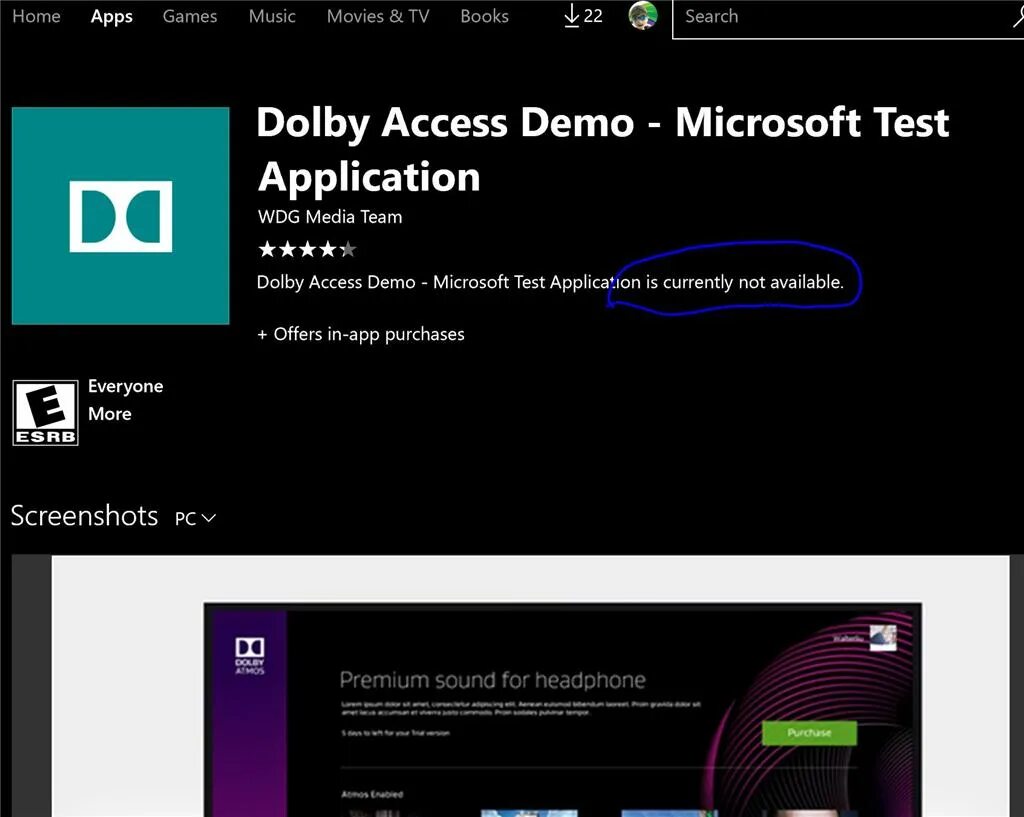Click the ESRB Everyone rating badge

click(45, 413)
